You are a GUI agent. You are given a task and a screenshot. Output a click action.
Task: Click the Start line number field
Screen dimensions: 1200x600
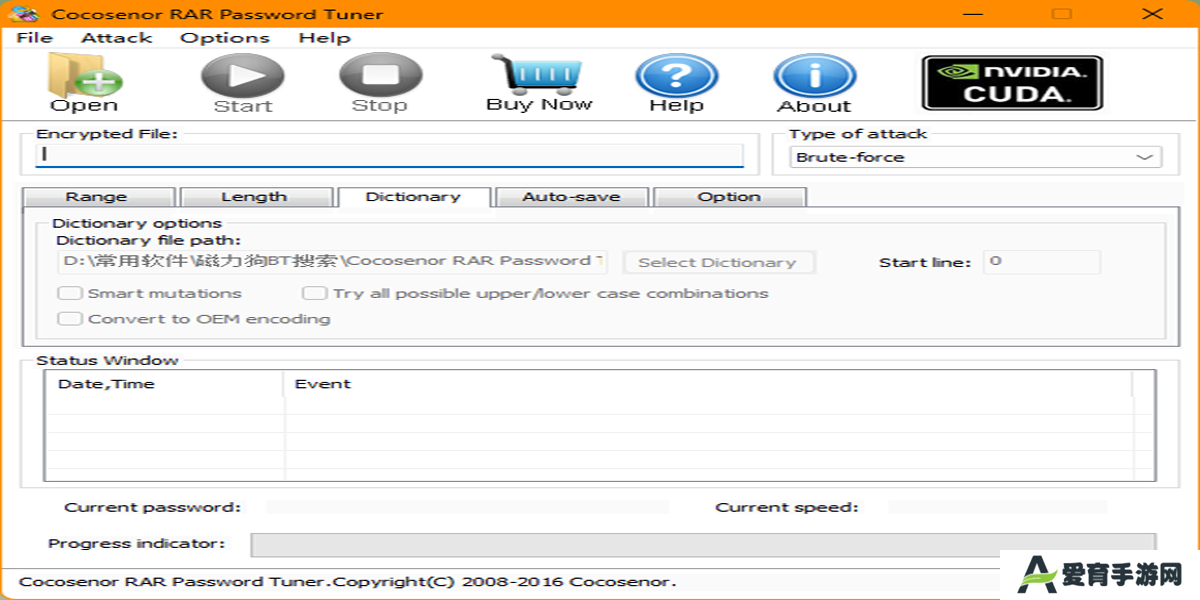(x=1042, y=262)
